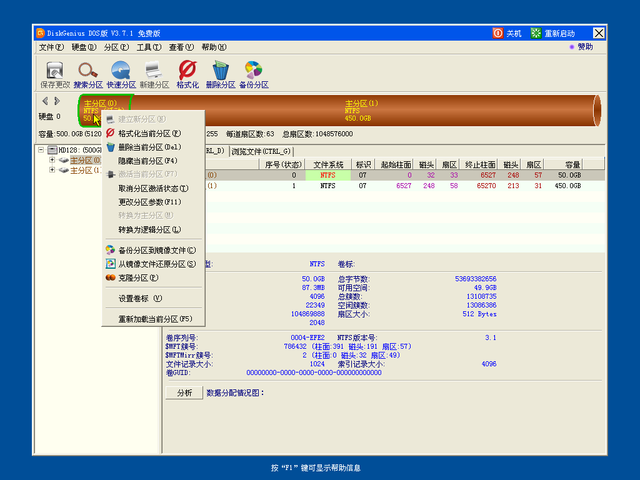
Task: Open the 工具(T) menu
Action: (149, 47)
